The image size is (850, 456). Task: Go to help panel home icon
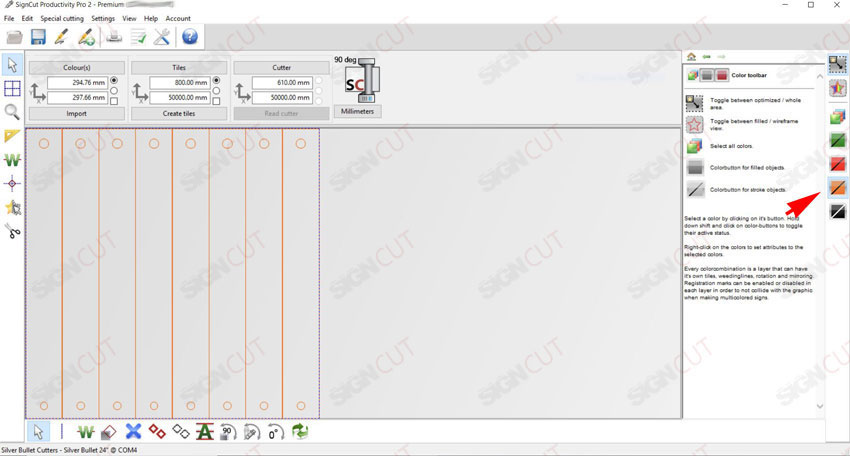[x=691, y=56]
